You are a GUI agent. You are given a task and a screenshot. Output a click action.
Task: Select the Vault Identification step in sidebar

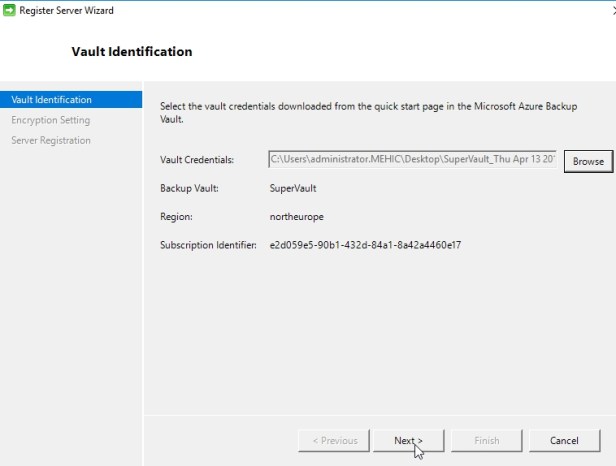(x=51, y=100)
